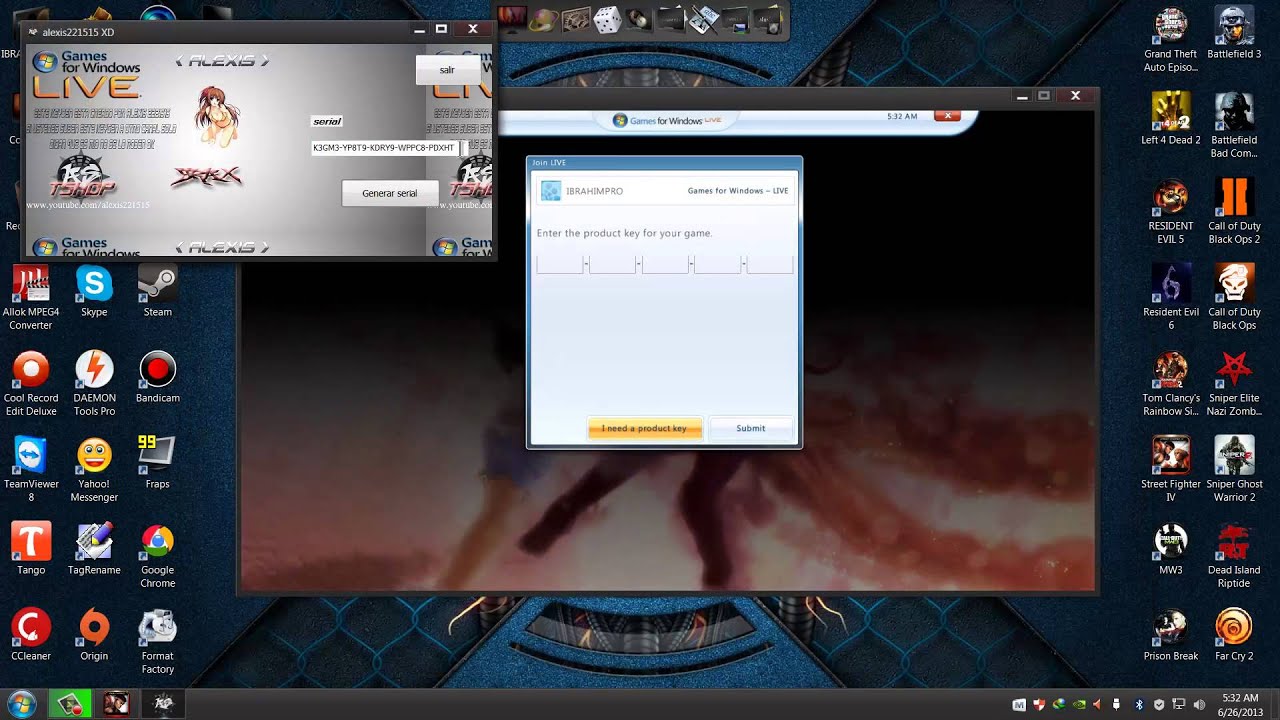The image size is (1280, 720).
Task: Select the Call of Duty Black Ops icon
Action: (x=1234, y=284)
